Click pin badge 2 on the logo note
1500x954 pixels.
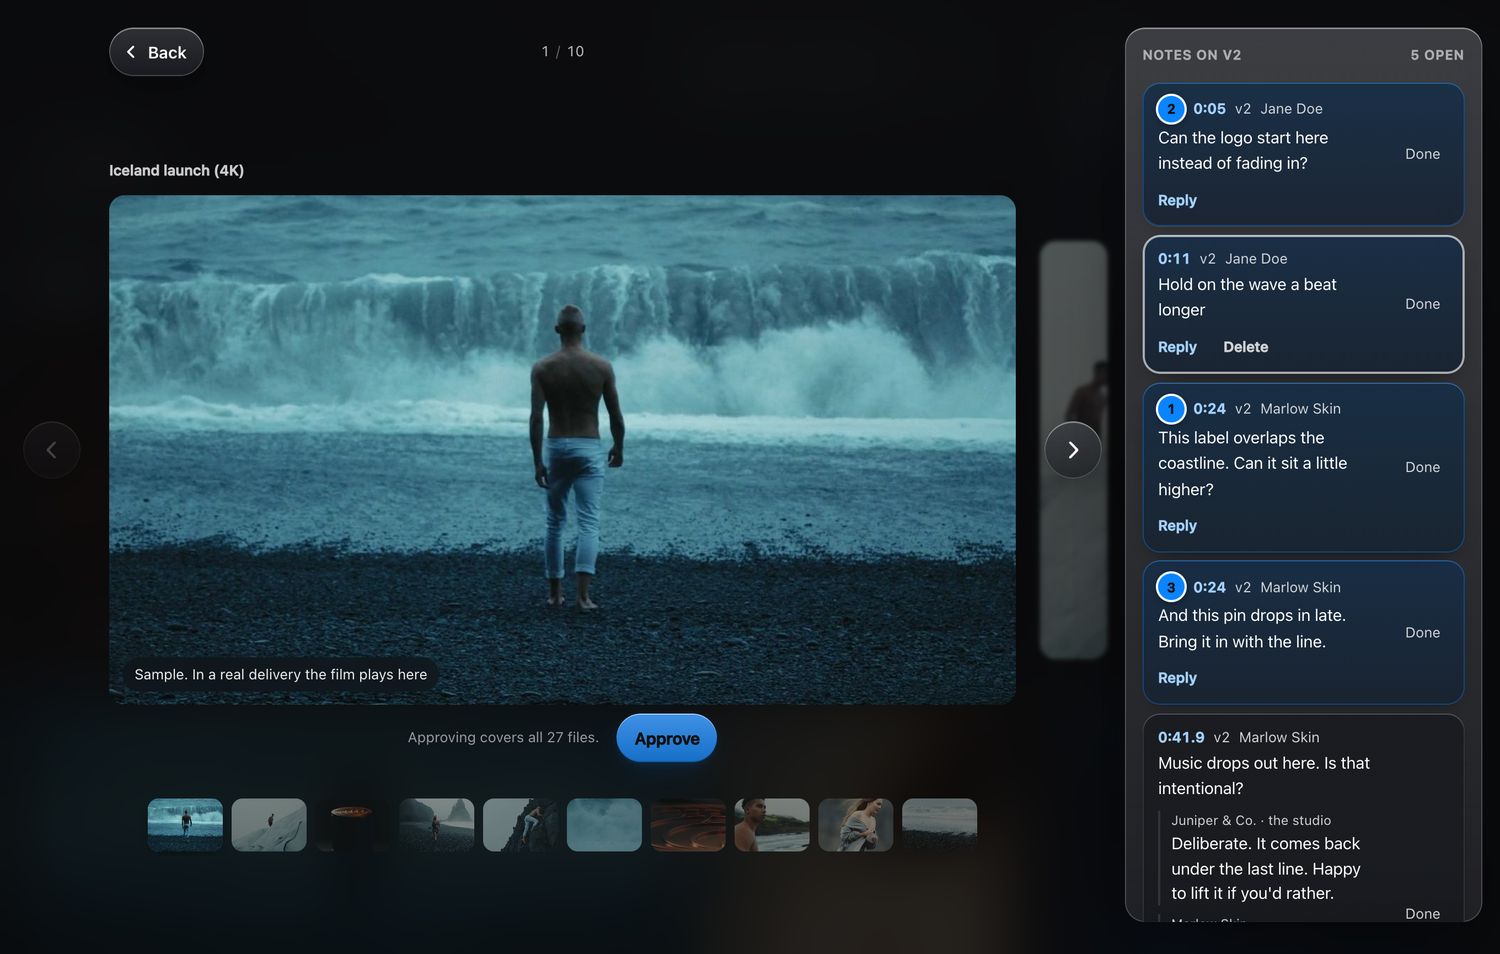(x=1171, y=109)
